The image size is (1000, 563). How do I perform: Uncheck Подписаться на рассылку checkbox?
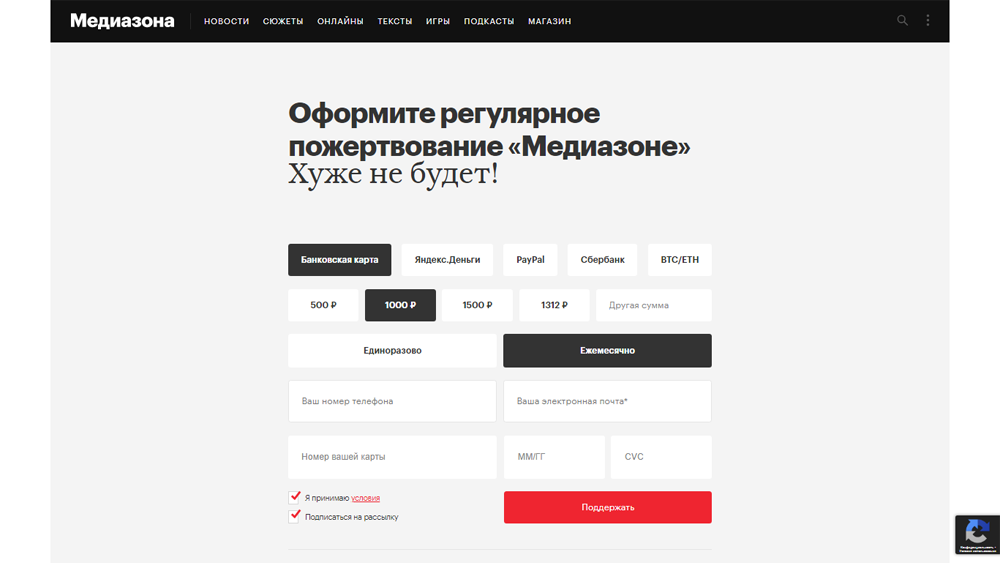pyautogui.click(x=294, y=516)
